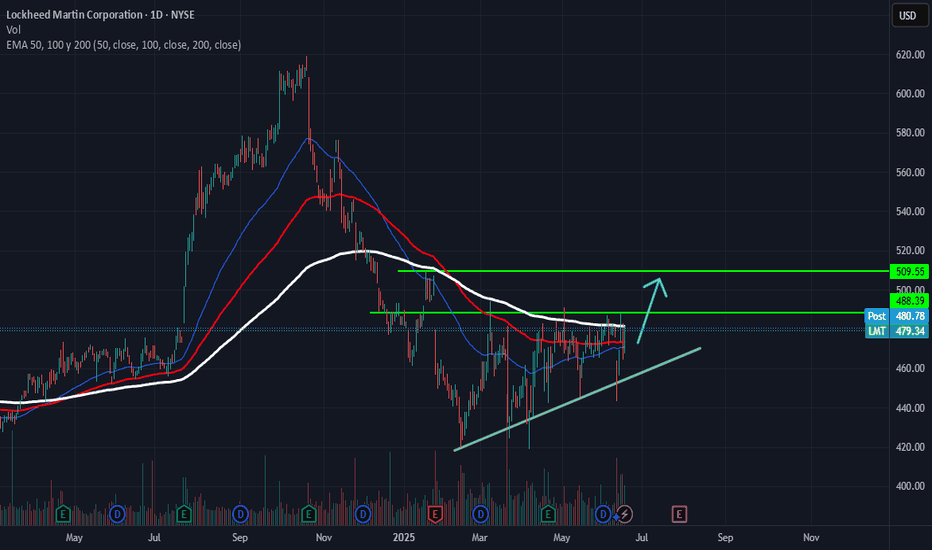Viewport: 932px width, 550px height.
Task: Click the 420.00 price axis label
Action: (910, 447)
